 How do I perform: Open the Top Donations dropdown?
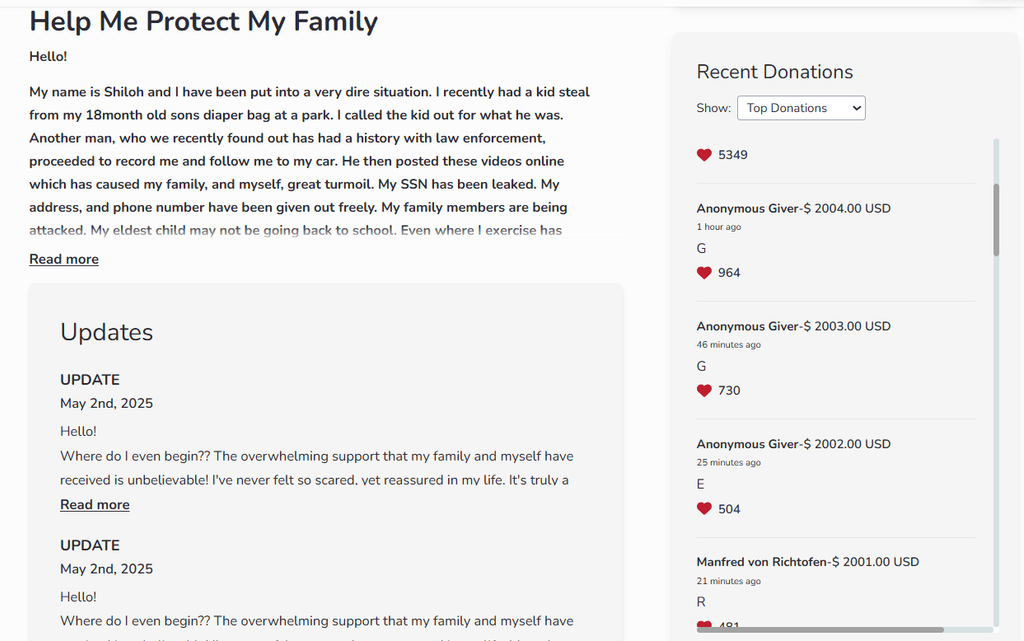pos(801,108)
